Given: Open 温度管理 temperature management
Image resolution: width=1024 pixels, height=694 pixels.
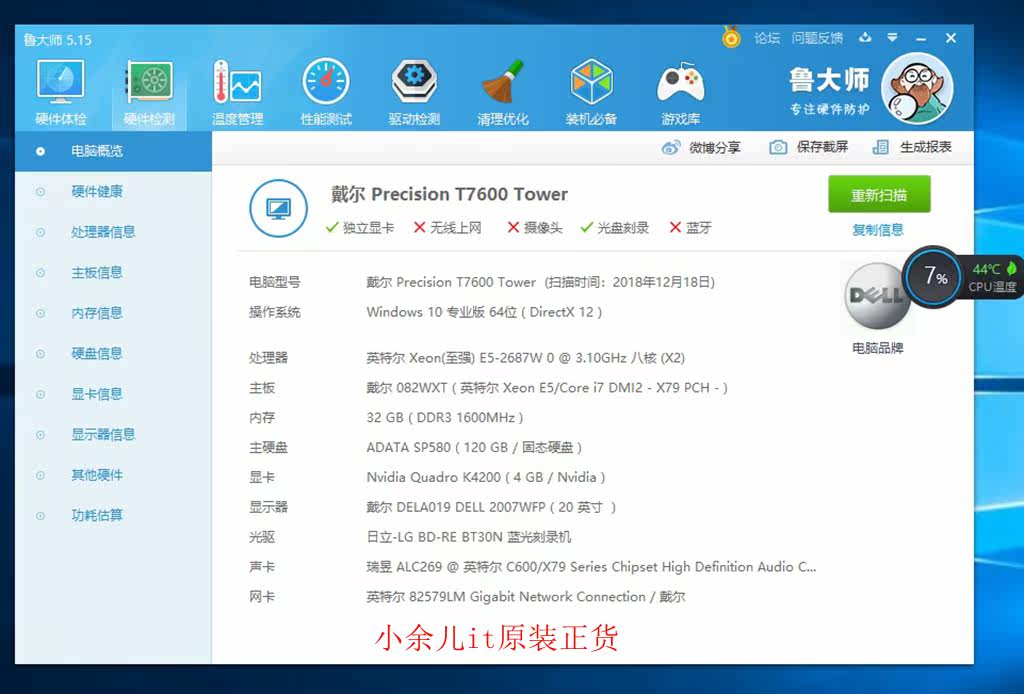Looking at the screenshot, I should tap(238, 91).
